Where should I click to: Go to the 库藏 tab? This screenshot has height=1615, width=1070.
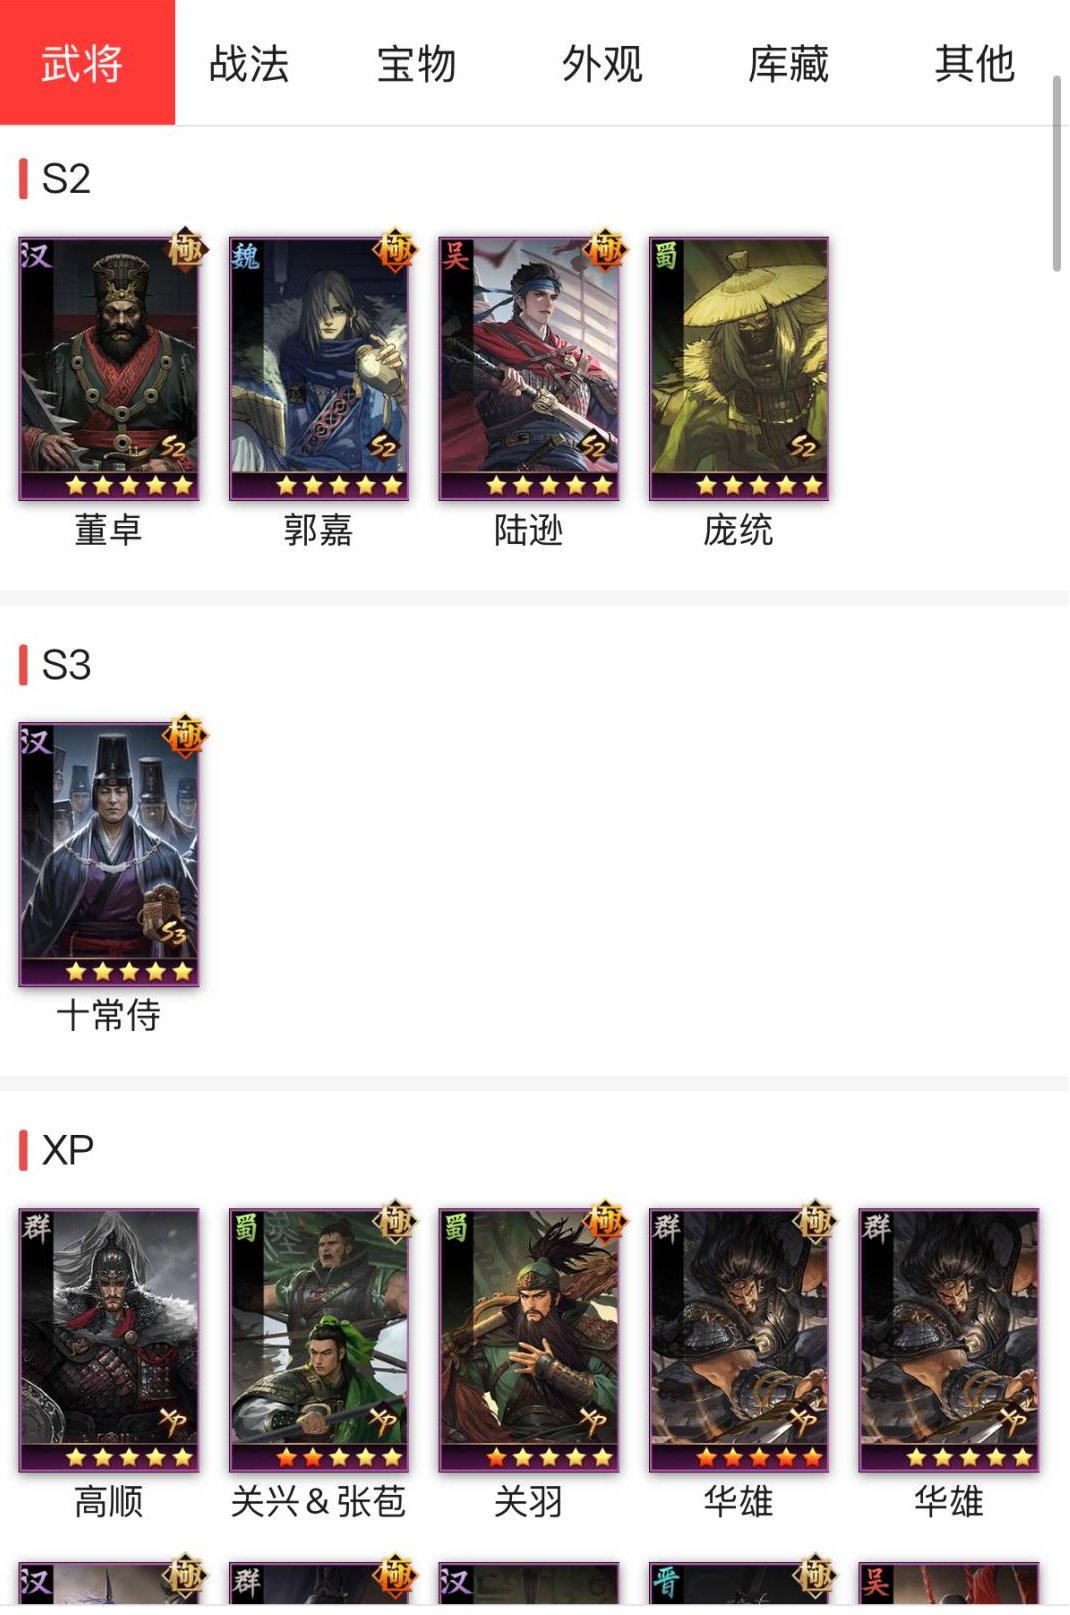(x=788, y=63)
